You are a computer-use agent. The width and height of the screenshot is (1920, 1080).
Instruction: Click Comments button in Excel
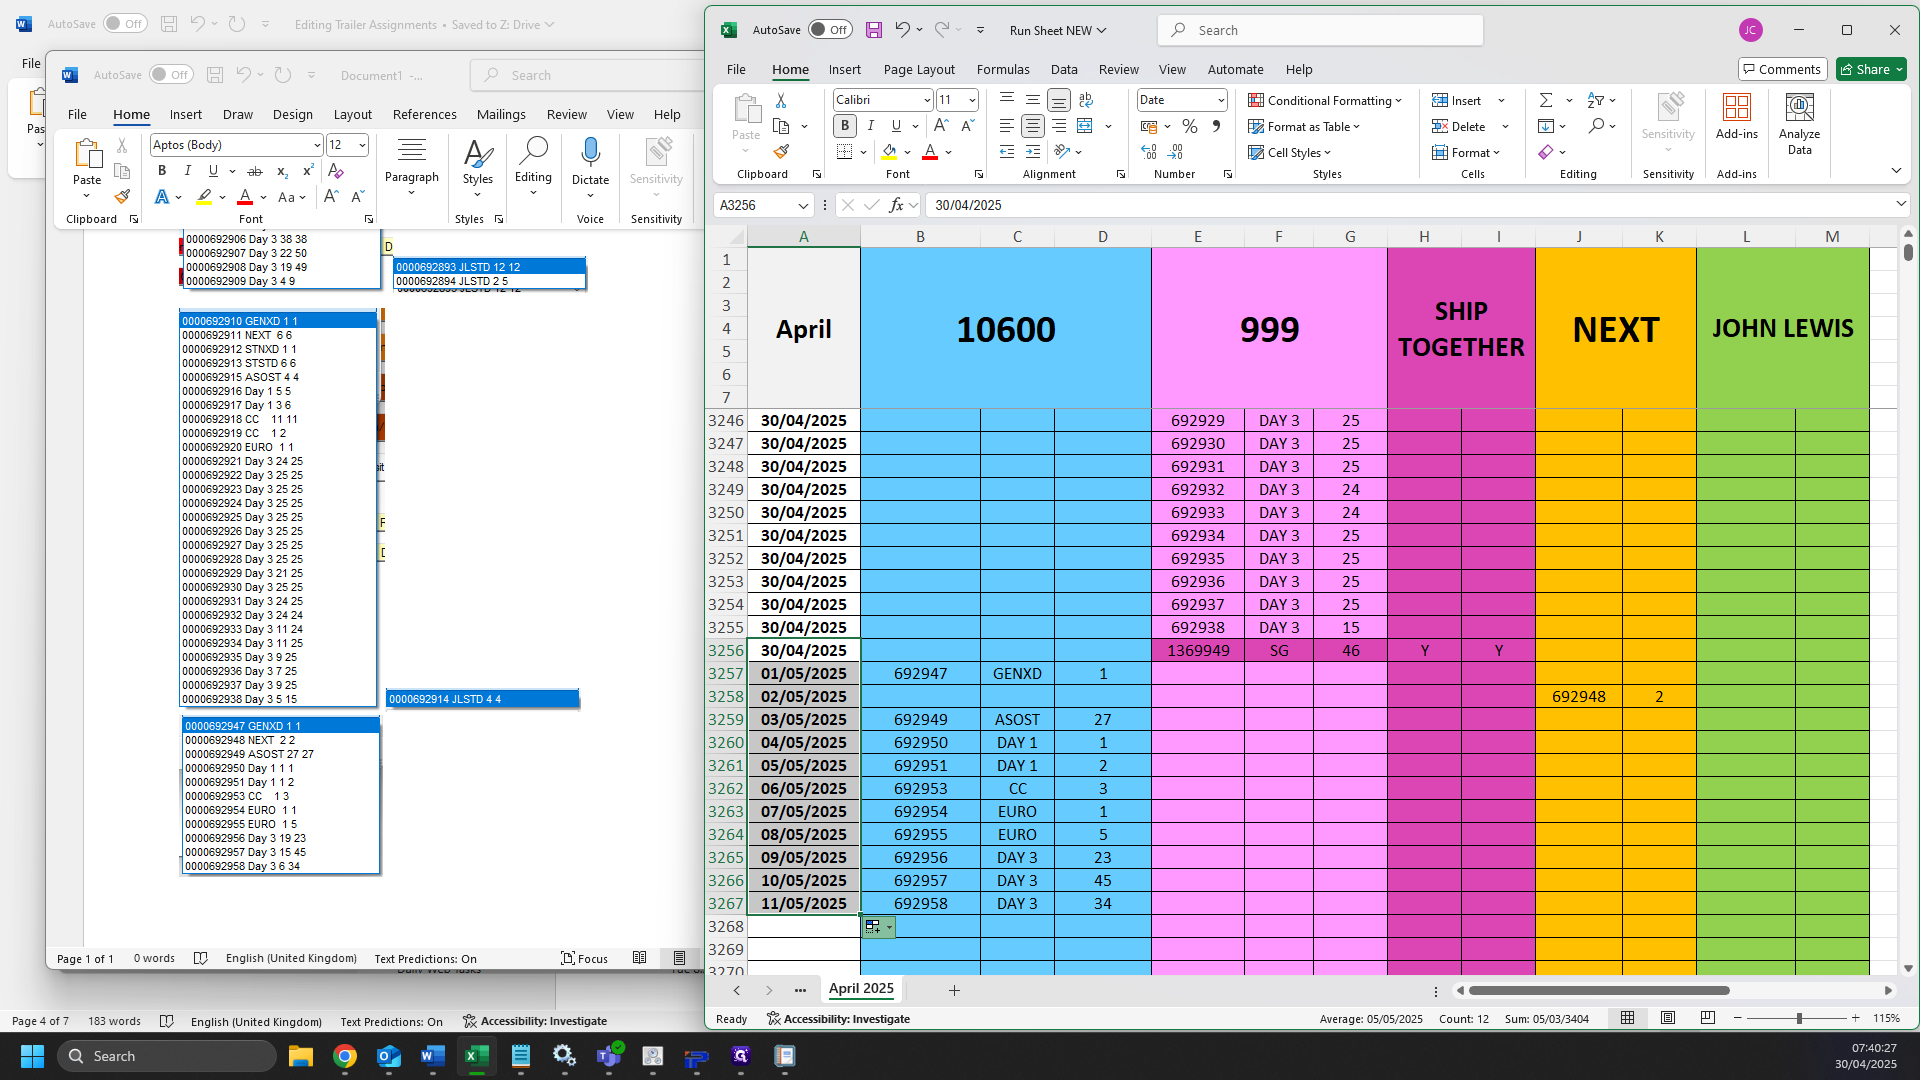click(1782, 69)
